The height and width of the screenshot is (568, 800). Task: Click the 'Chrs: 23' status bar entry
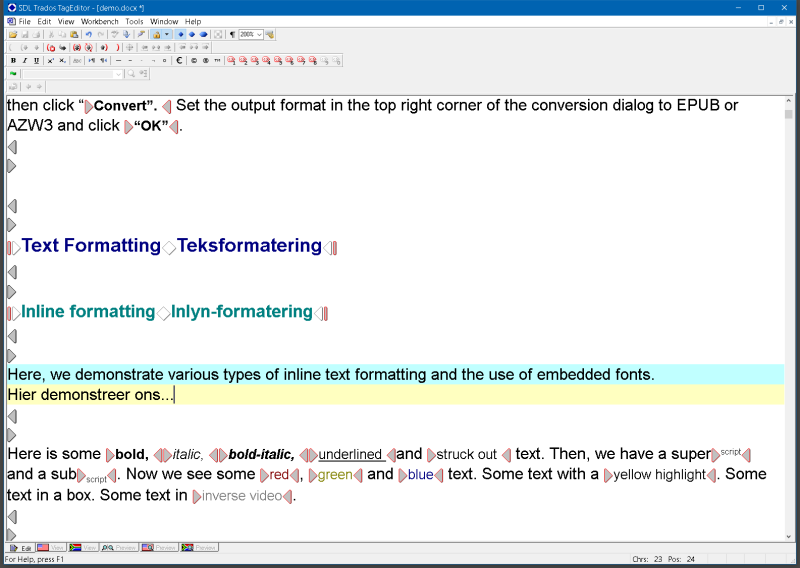pos(647,559)
